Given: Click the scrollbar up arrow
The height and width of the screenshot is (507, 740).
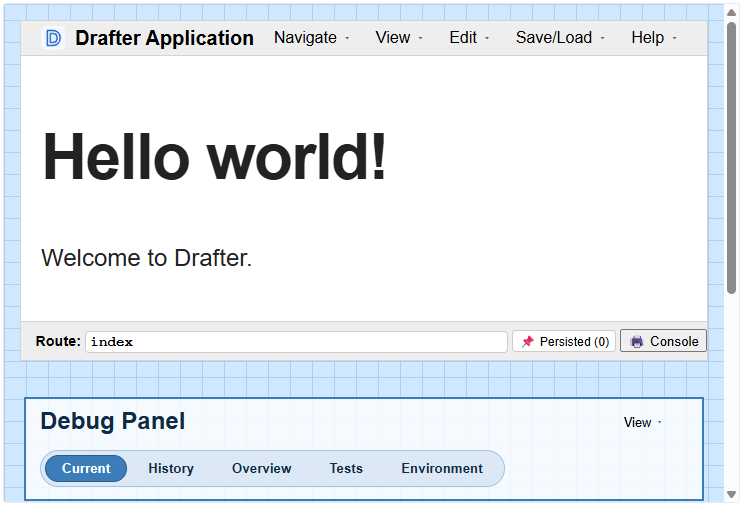Looking at the screenshot, I should (x=732, y=12).
